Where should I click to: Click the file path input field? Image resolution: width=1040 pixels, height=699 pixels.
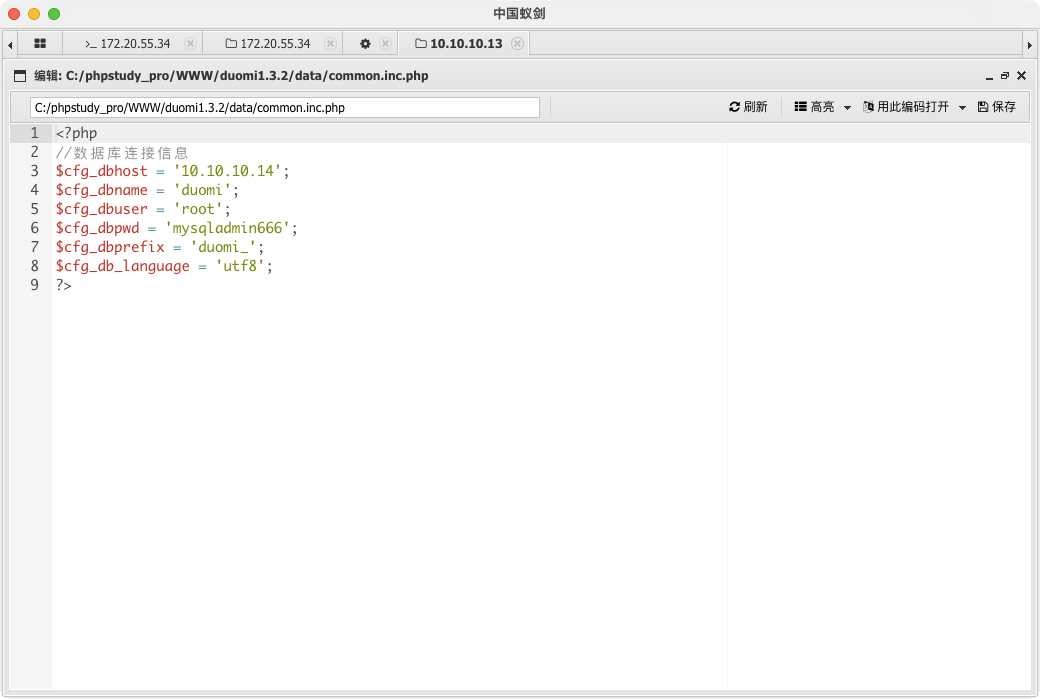(284, 107)
